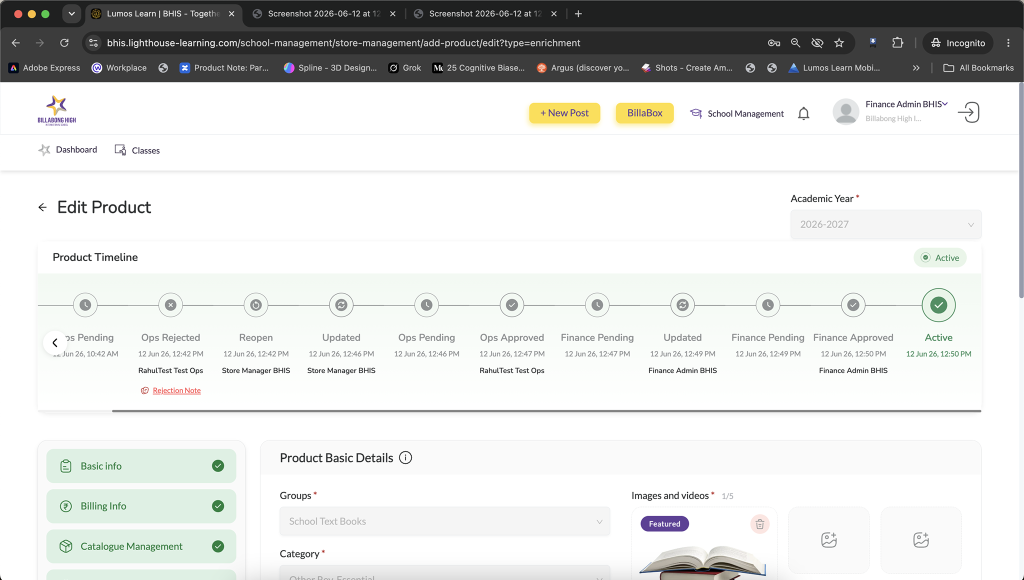
Task: Open the Category dropdown
Action: click(x=445, y=573)
